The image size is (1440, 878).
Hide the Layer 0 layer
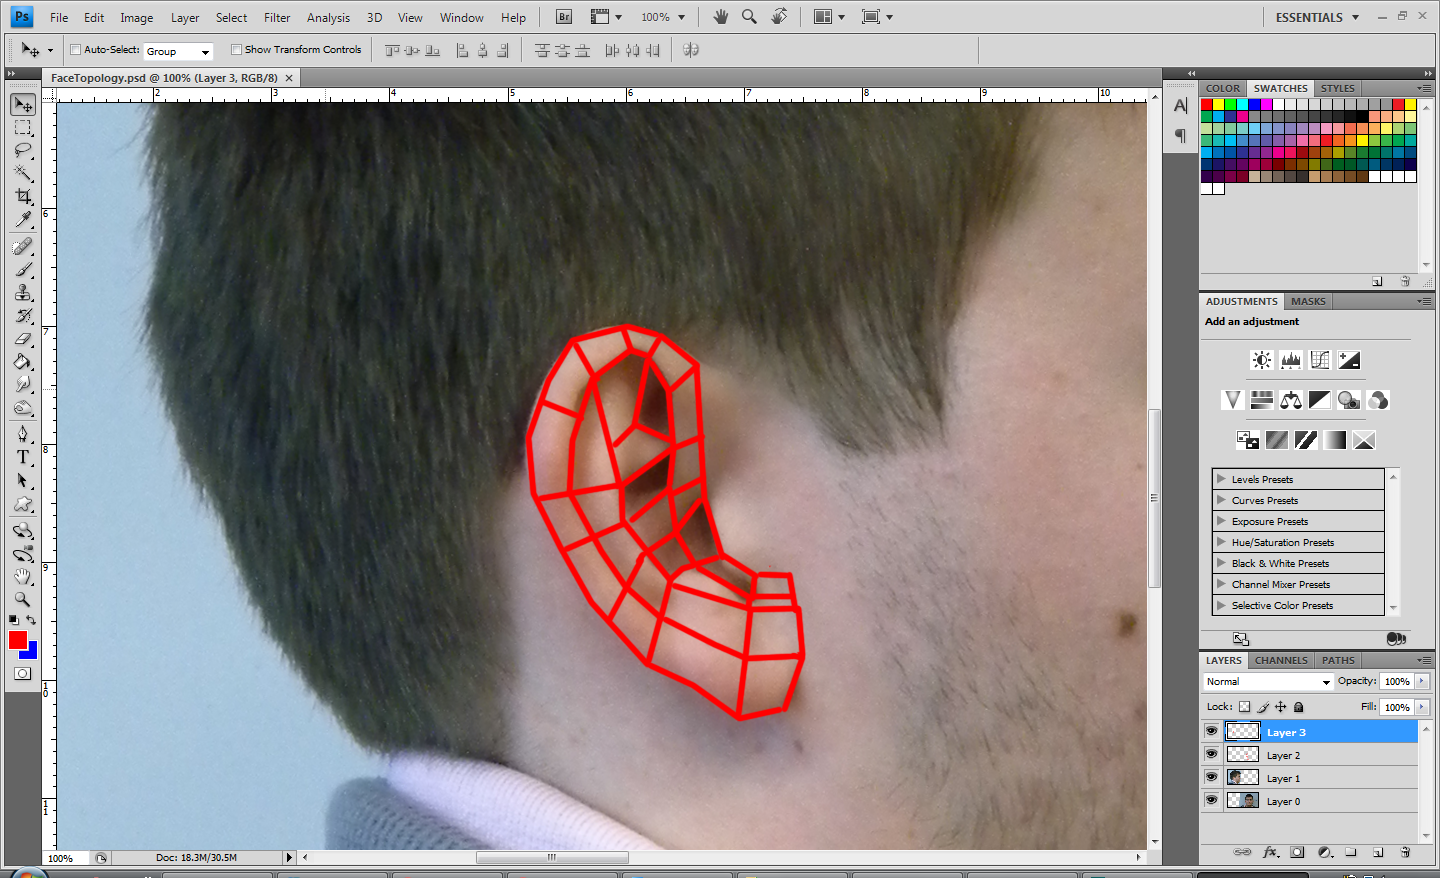(1211, 799)
